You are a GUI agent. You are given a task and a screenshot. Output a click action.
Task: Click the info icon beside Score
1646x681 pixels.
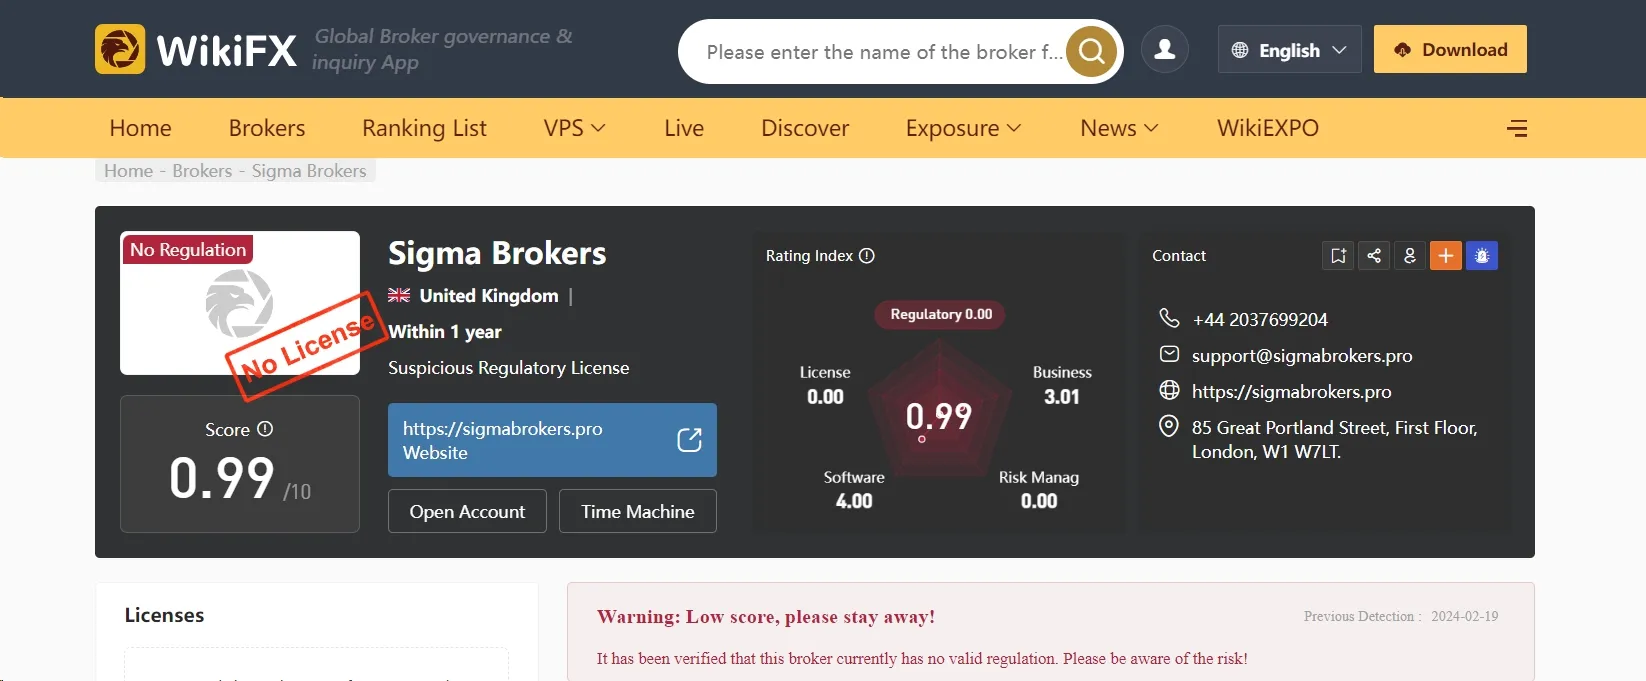click(265, 429)
